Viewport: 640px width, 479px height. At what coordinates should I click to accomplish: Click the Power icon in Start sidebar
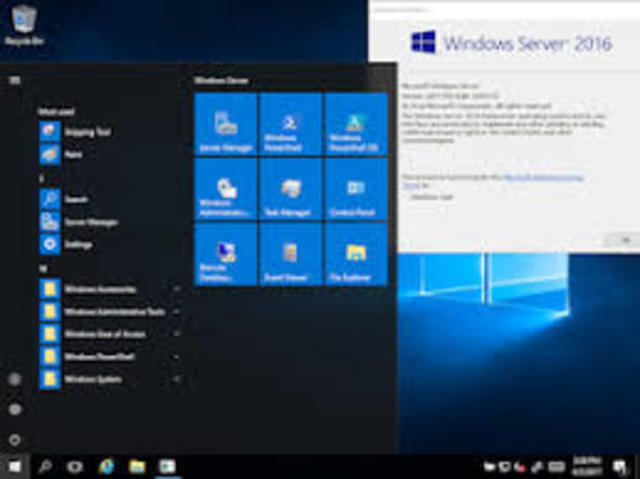15,440
